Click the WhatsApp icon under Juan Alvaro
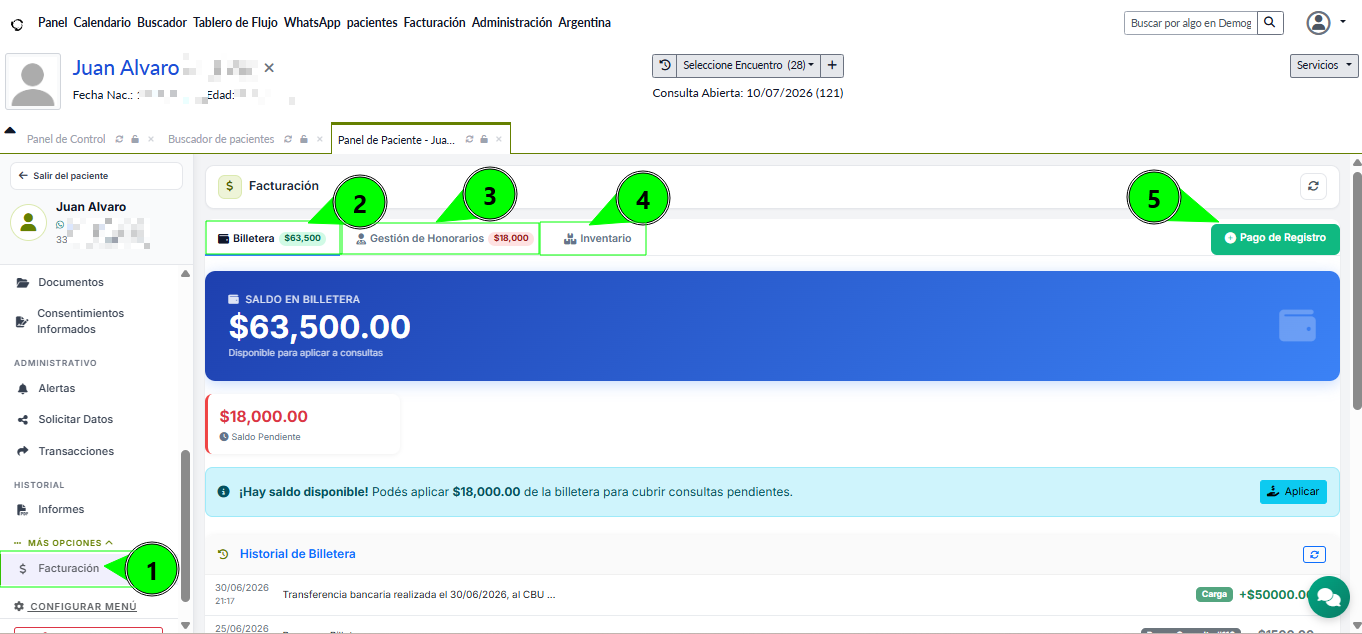The height and width of the screenshot is (634, 1362). pos(60,225)
